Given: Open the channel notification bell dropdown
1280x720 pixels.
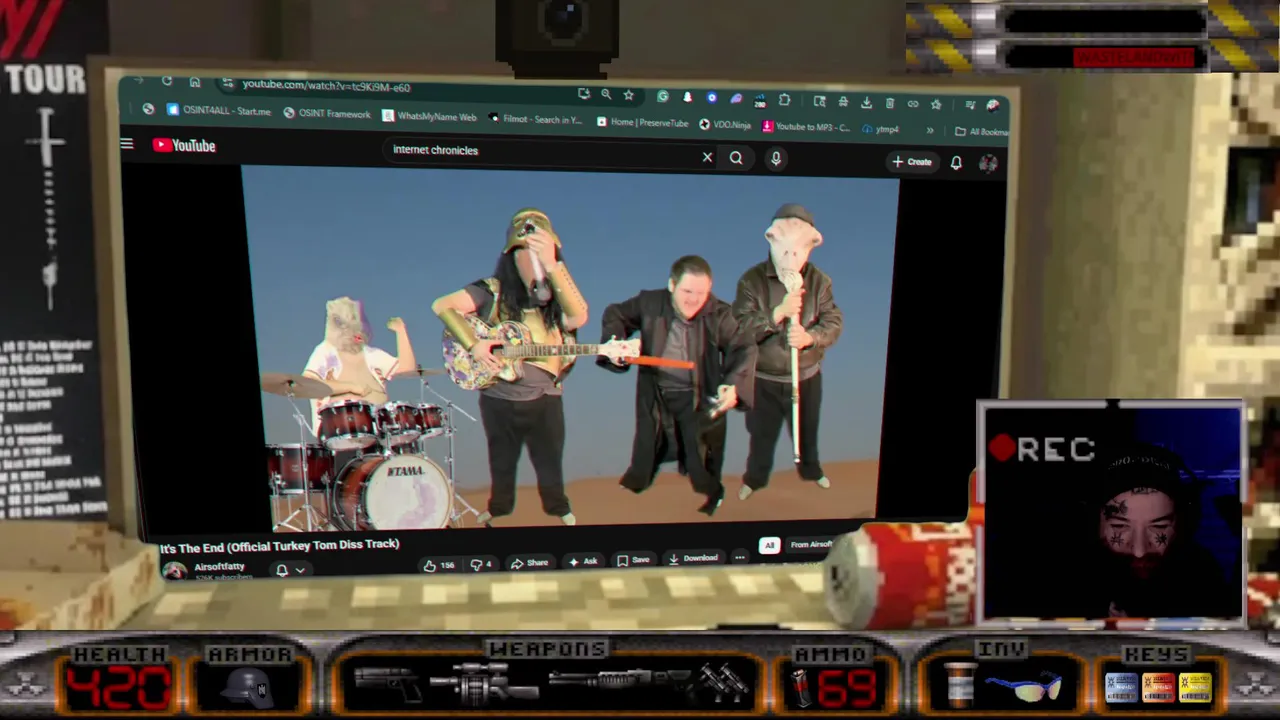Looking at the screenshot, I should (x=289, y=570).
